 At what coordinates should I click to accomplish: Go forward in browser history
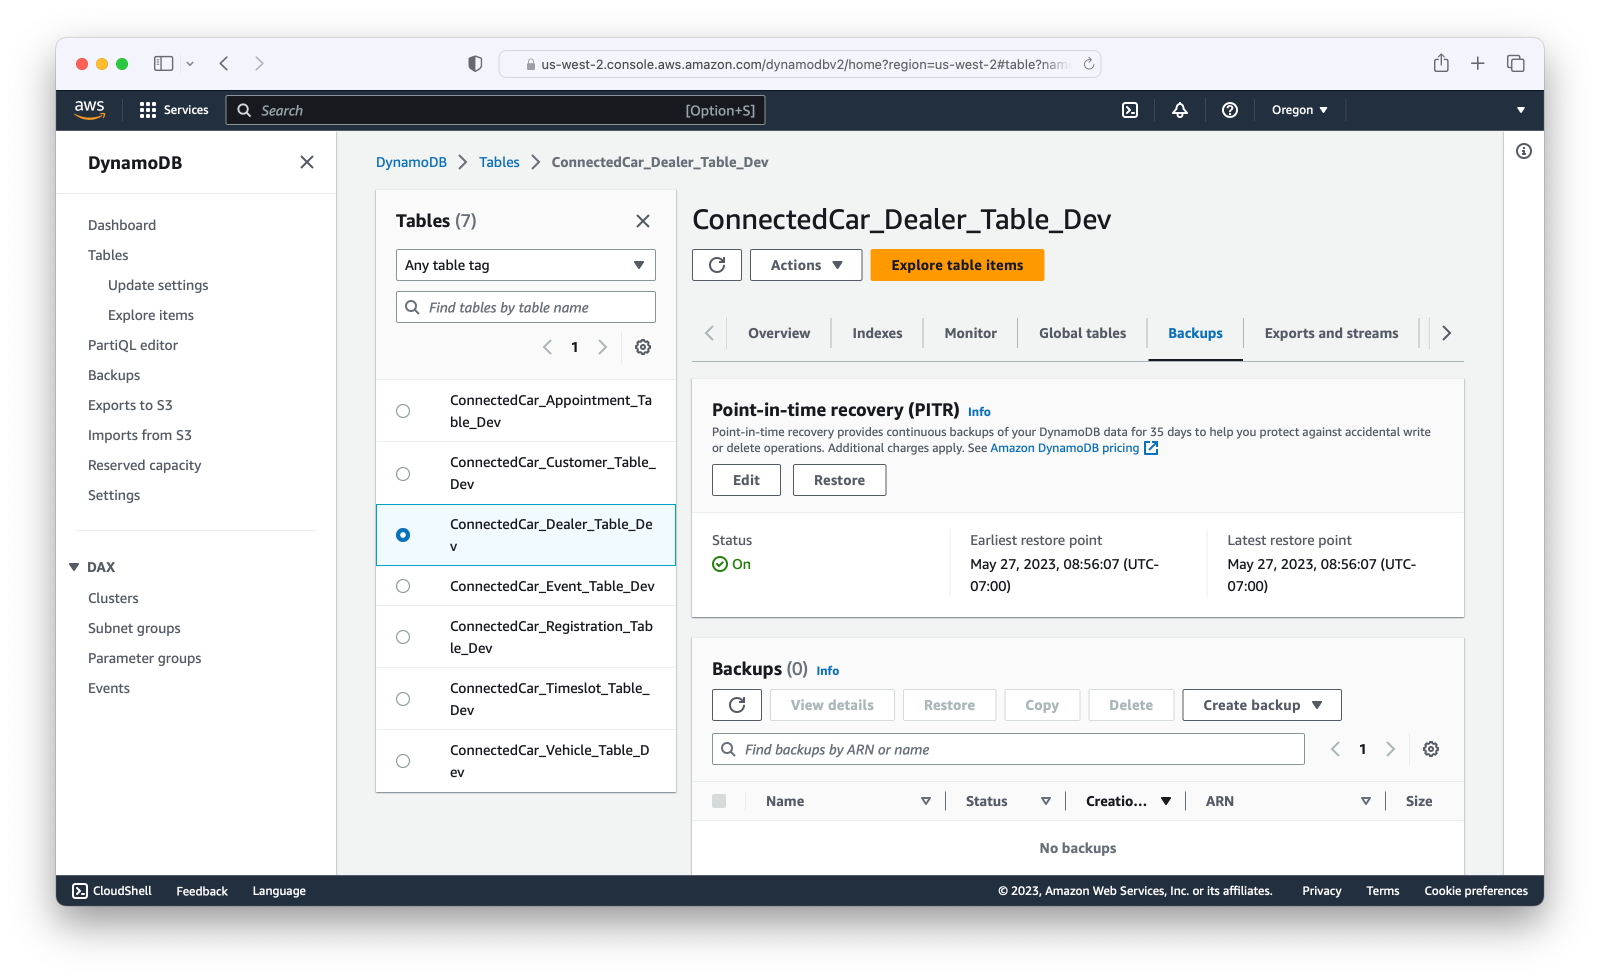coord(259,63)
